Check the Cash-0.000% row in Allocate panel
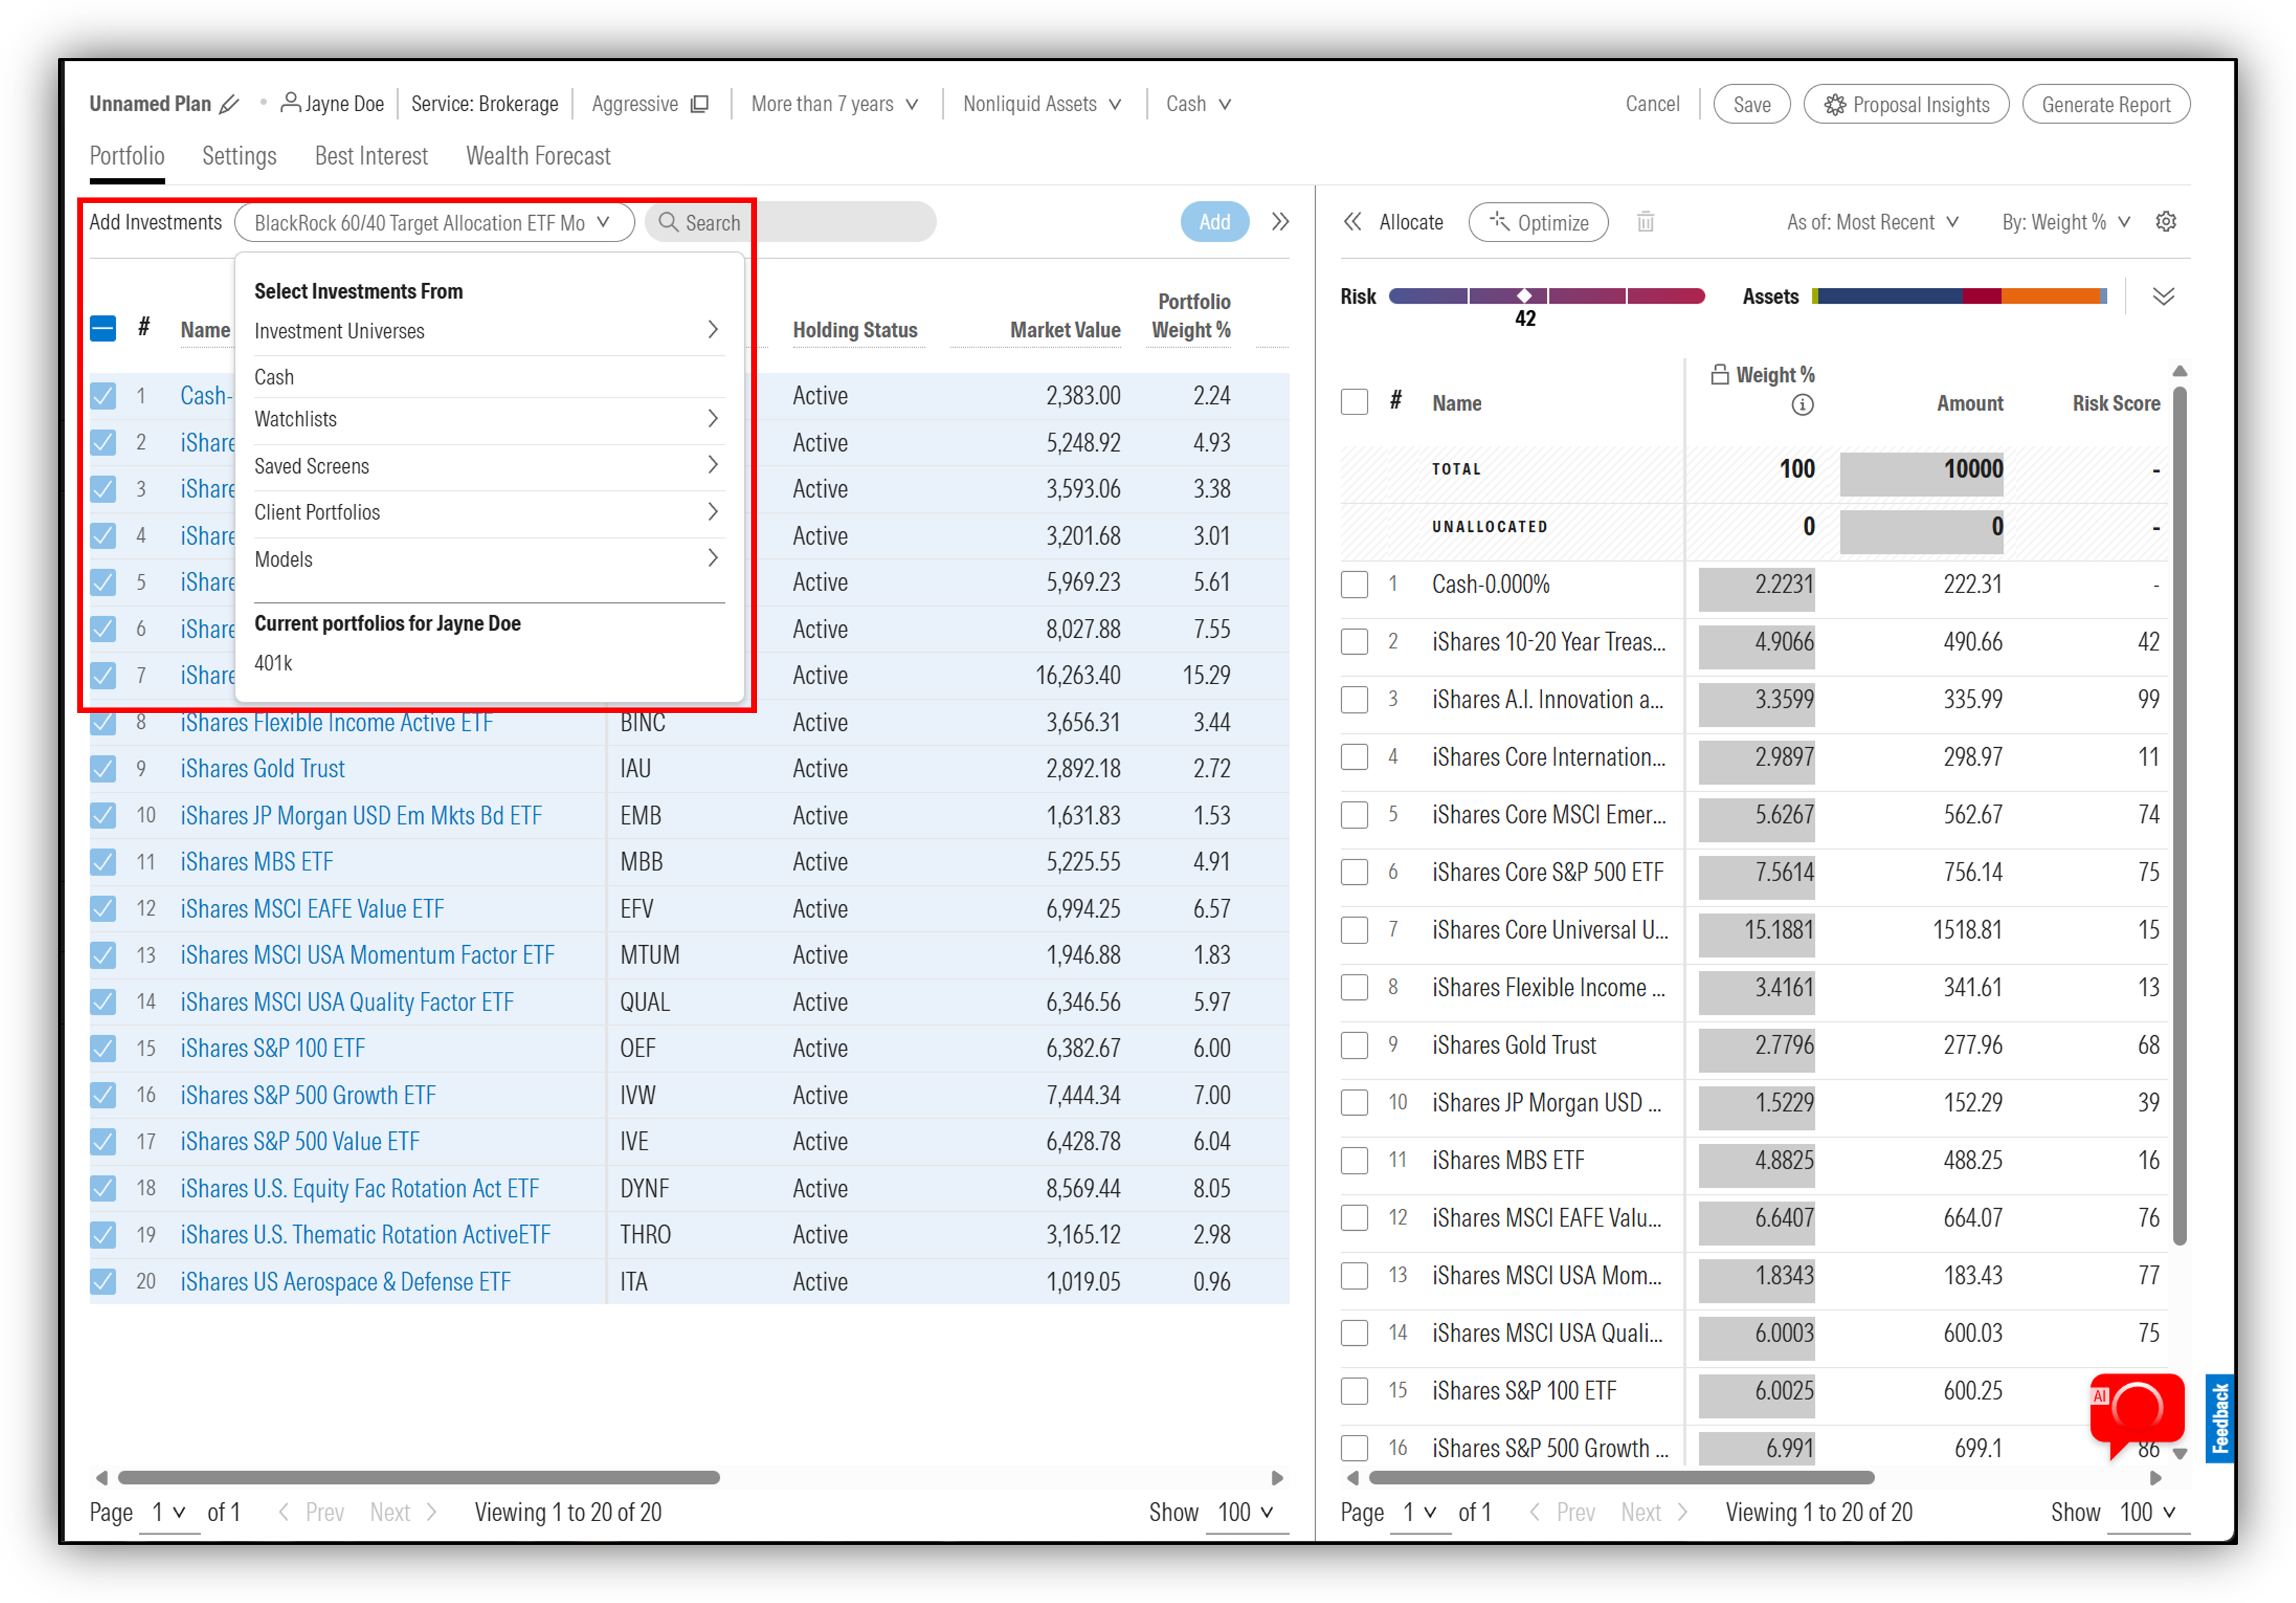Screen dimensions: 2296x1603 (1354, 585)
